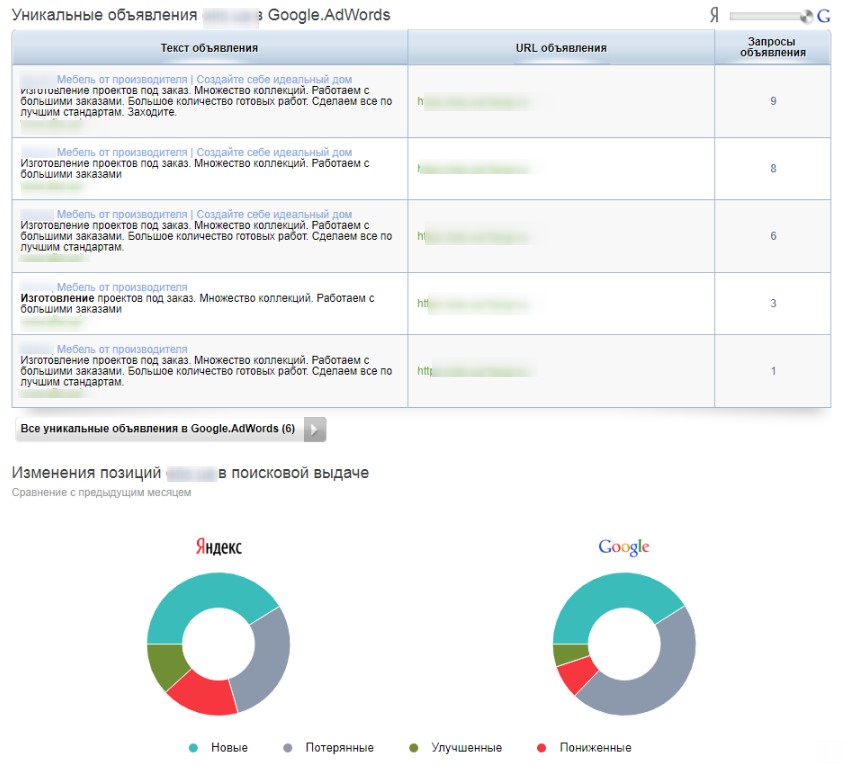Open all unique Google.AdWords ads (6)
The image size is (863, 782).
point(171,429)
